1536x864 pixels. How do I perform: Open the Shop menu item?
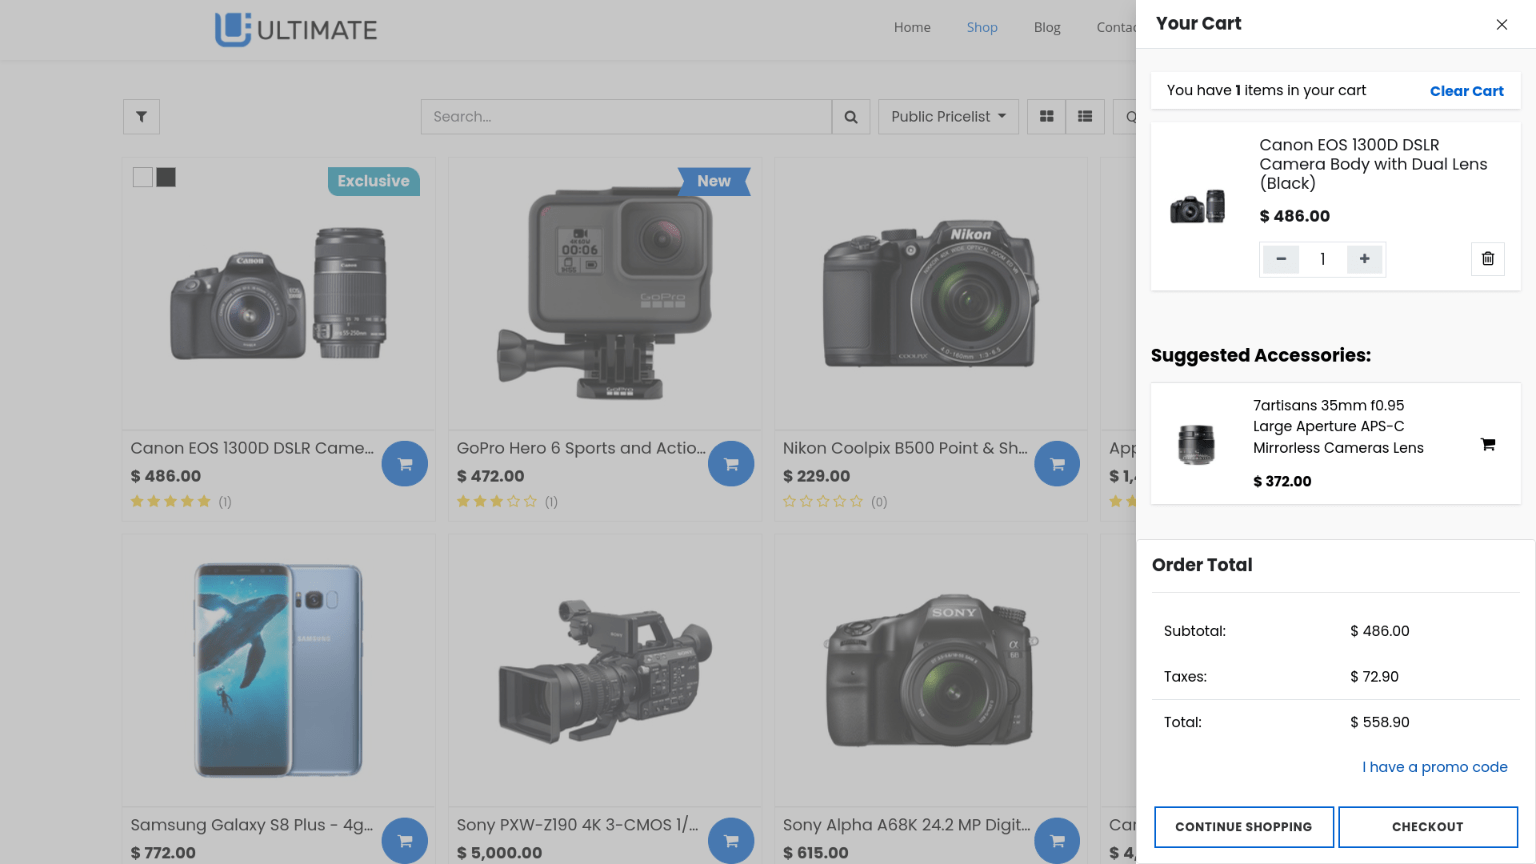coord(982,28)
